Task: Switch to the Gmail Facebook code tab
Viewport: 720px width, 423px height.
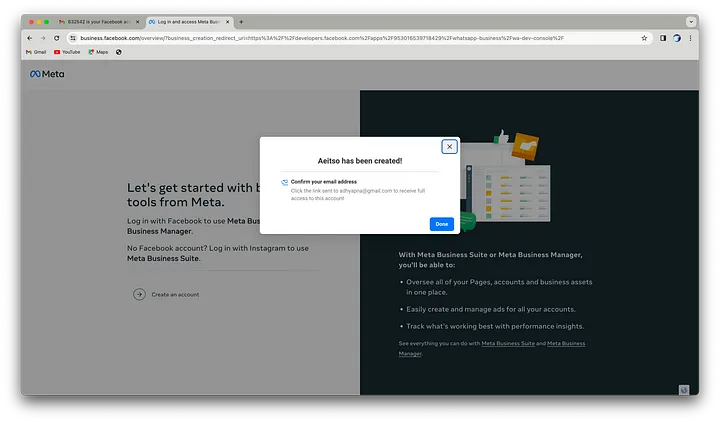Action: 98,22
